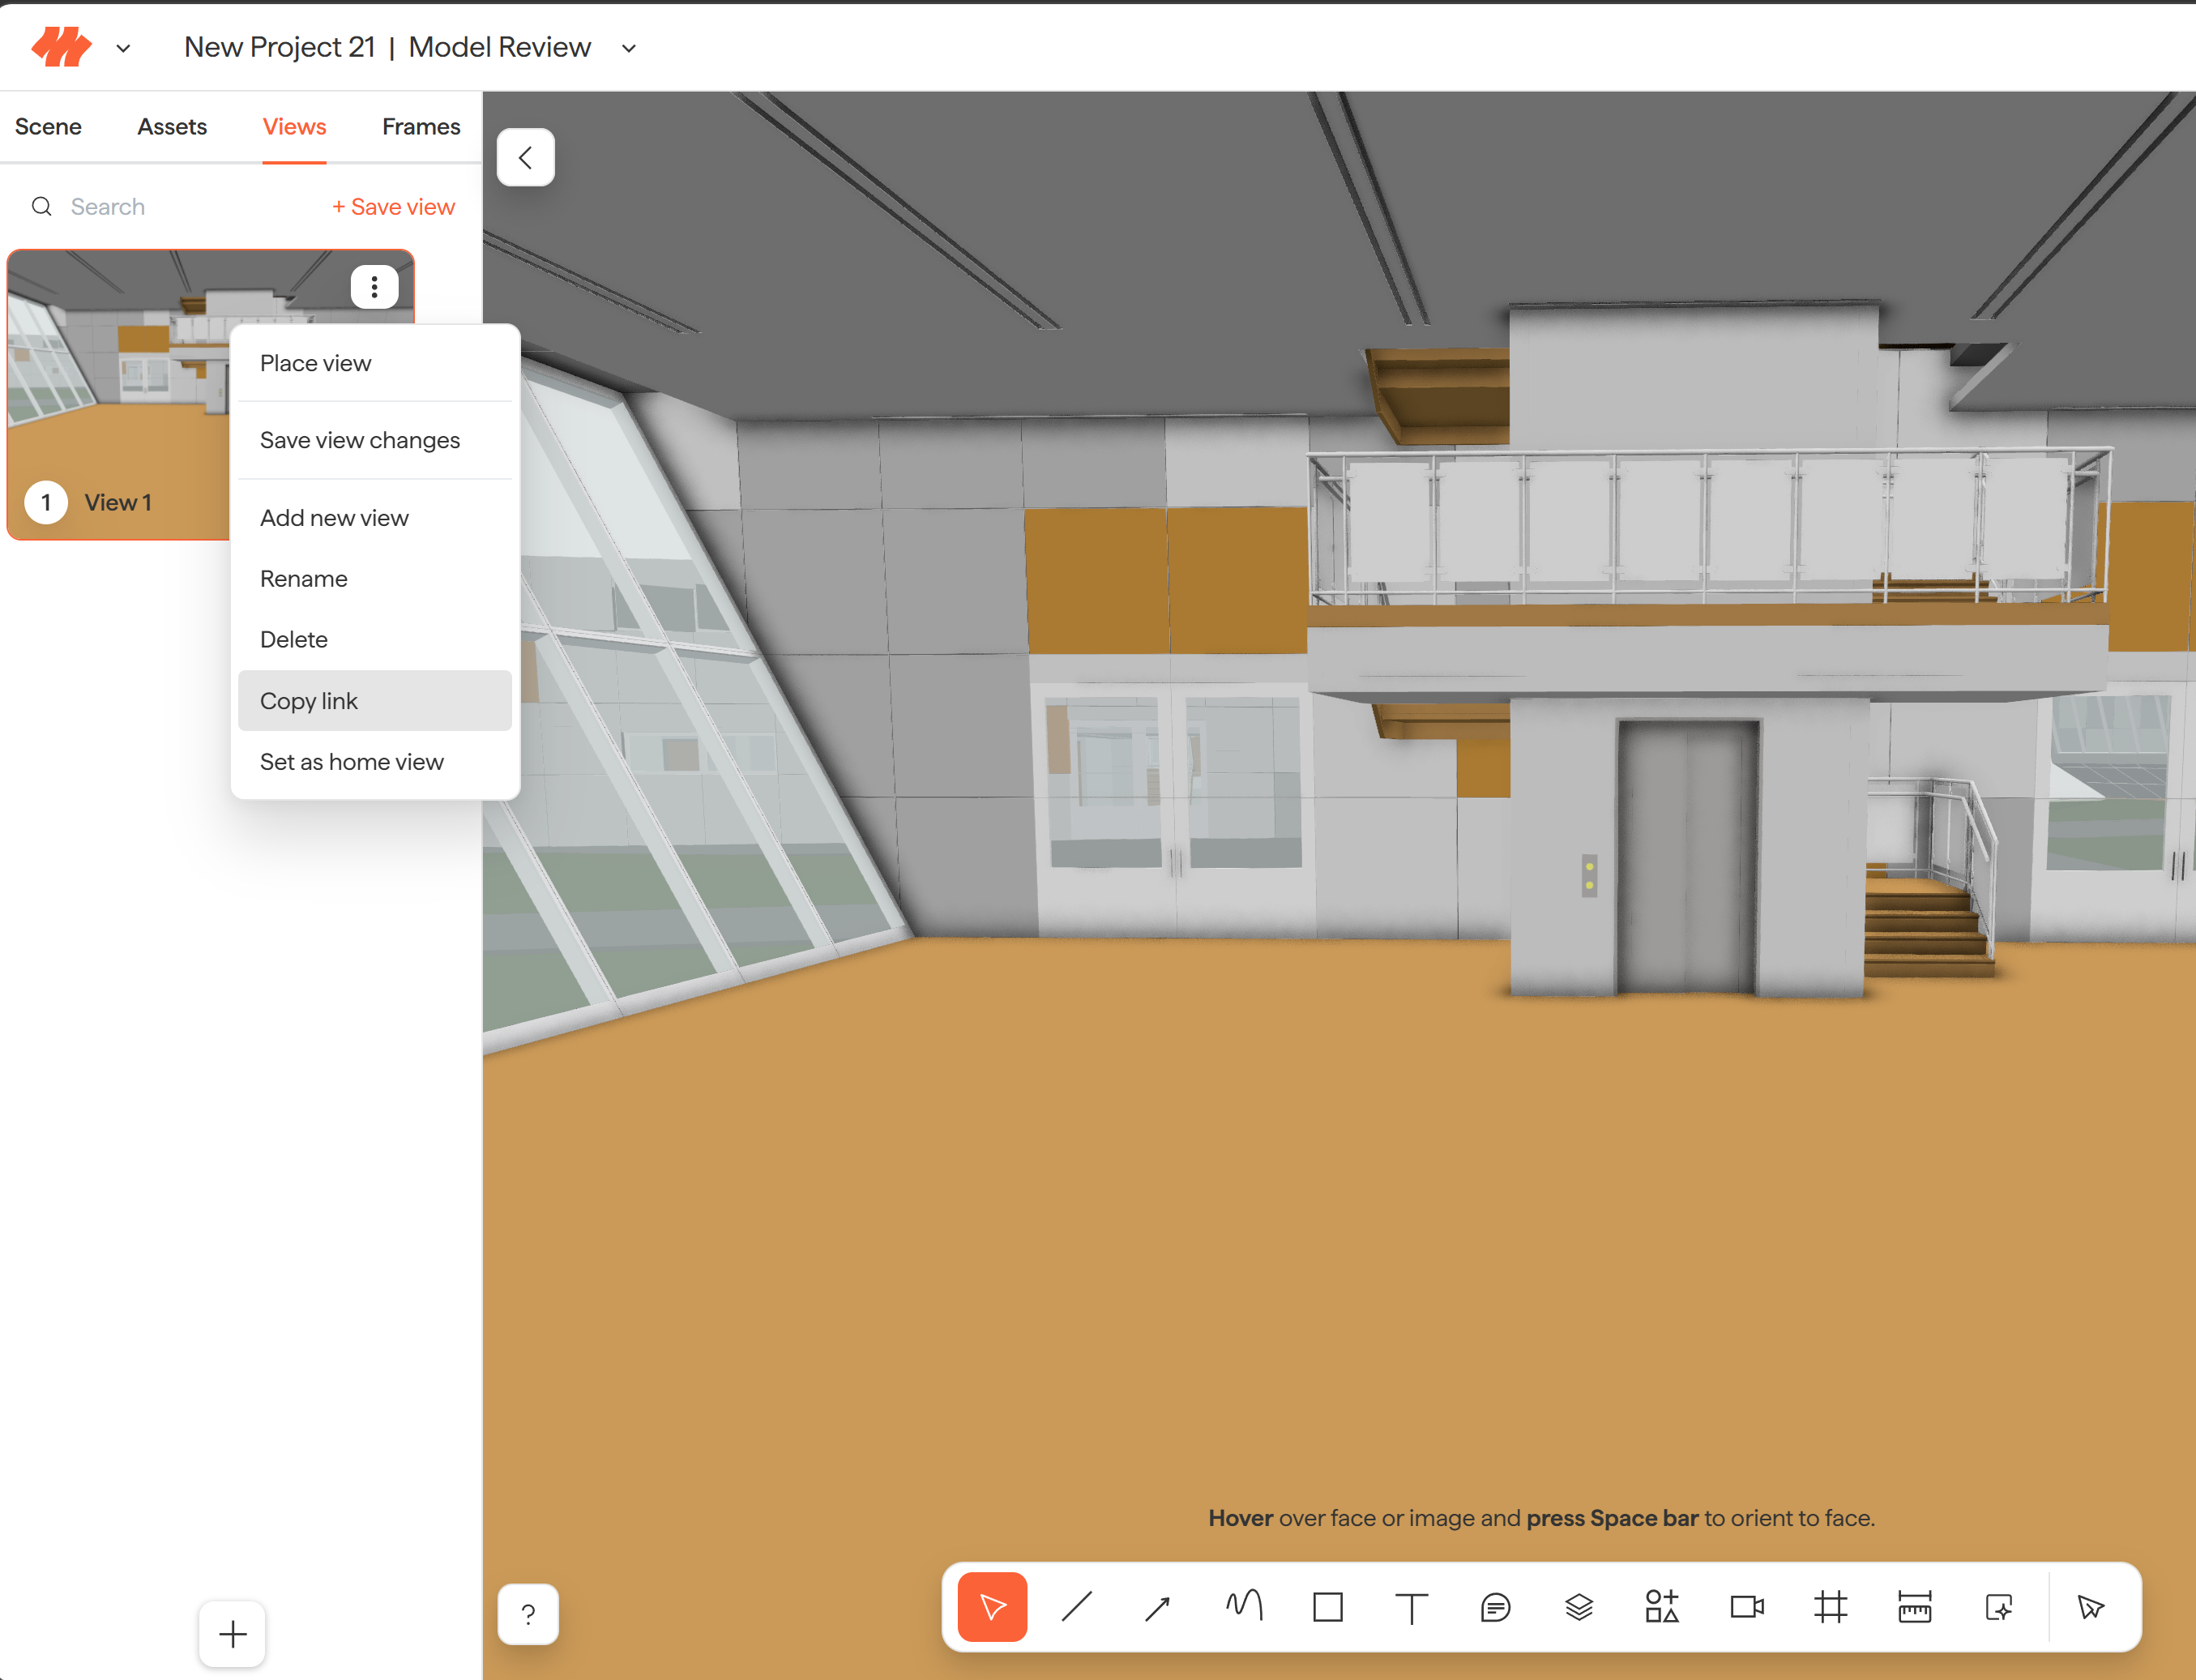Activate the text tool
2196x1680 pixels.
[x=1411, y=1607]
